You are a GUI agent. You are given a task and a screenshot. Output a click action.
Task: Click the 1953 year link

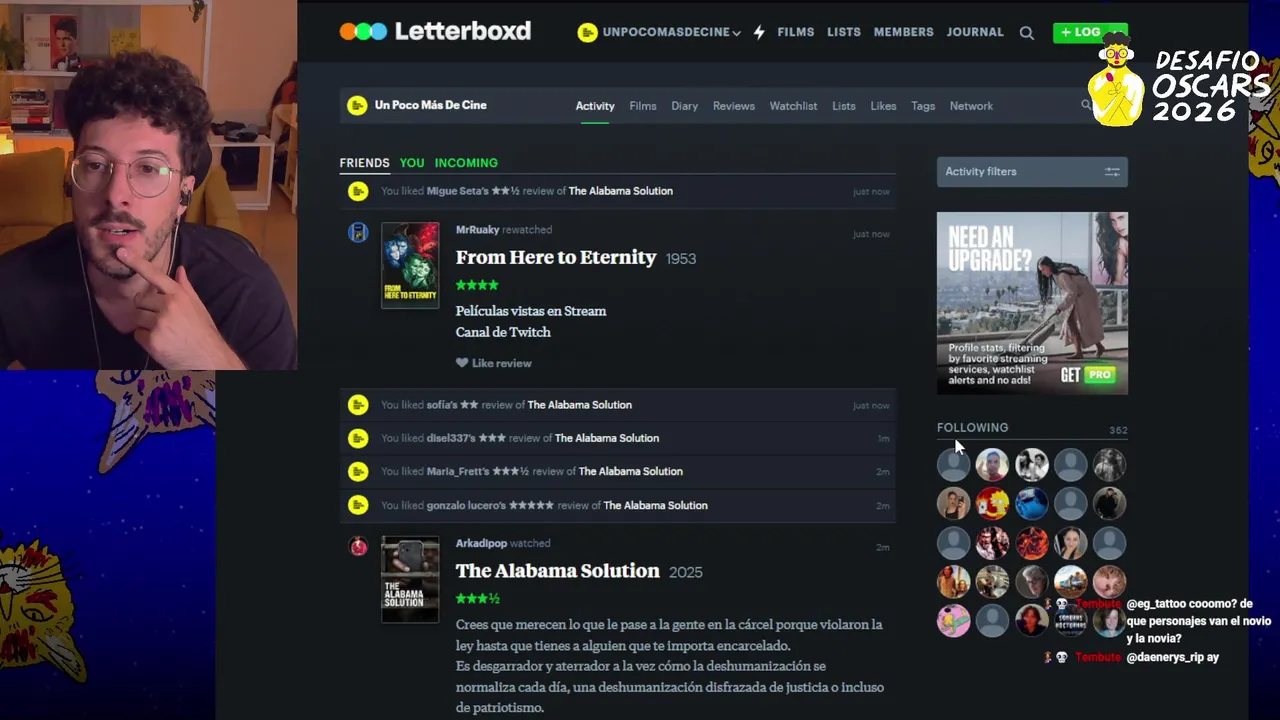tap(681, 259)
